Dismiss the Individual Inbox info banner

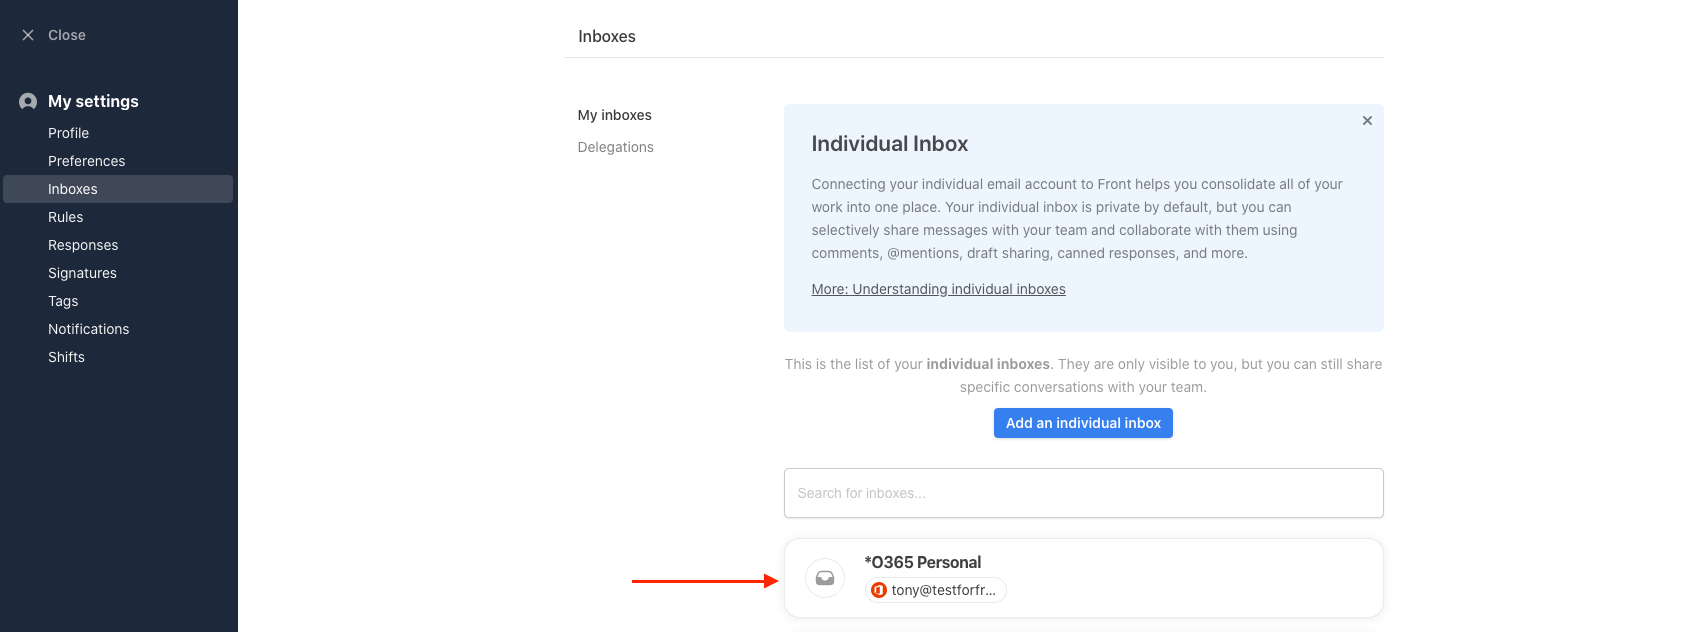(1367, 121)
